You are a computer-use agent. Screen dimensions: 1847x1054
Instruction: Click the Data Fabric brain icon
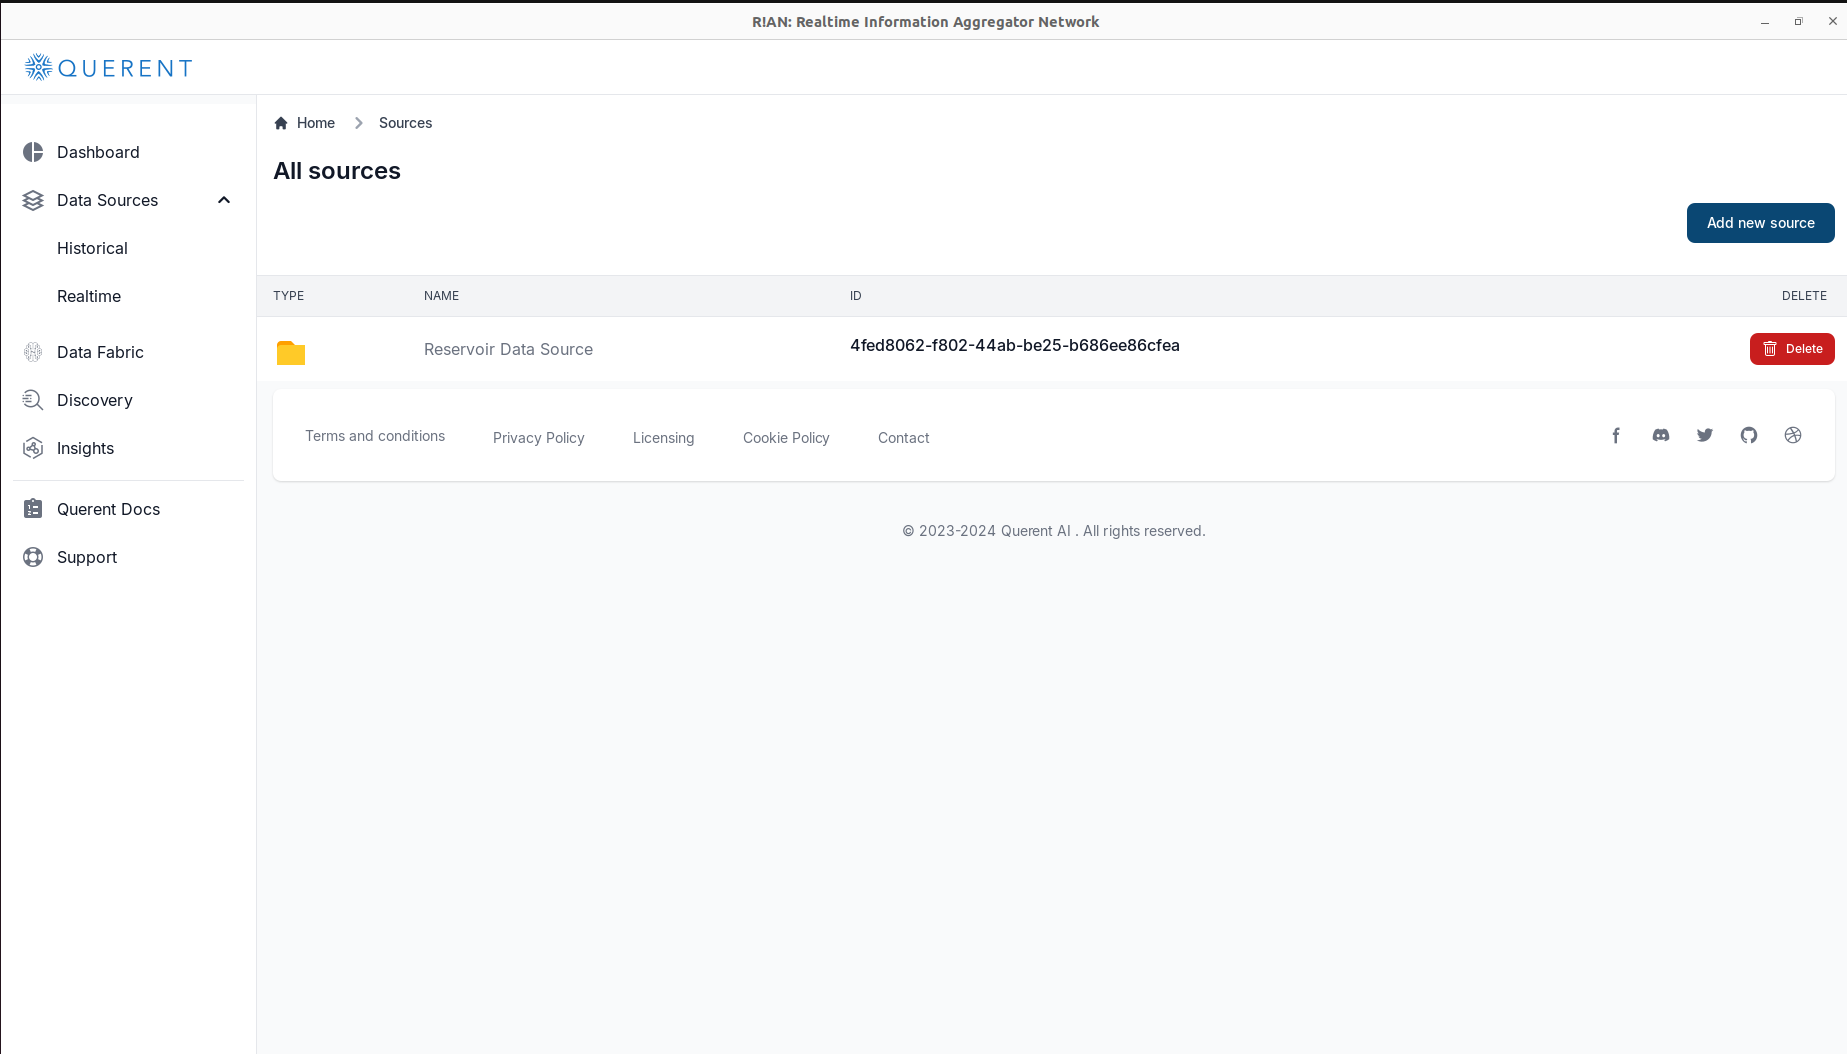coord(33,352)
